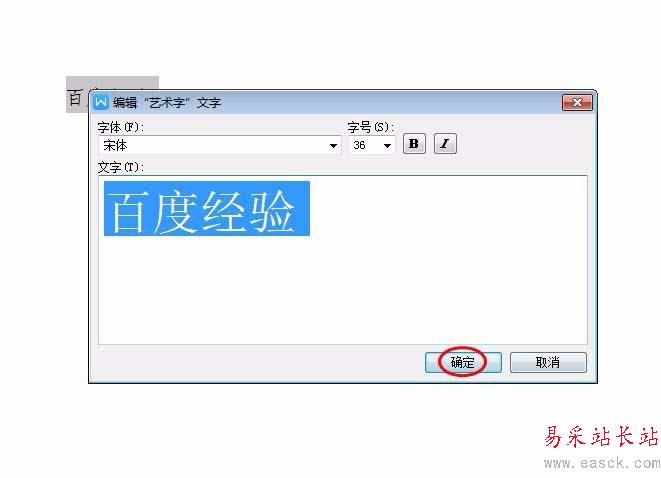Click the highlighted character 百 in the edit box
Image resolution: width=661 pixels, height=478 pixels.
click(x=128, y=211)
